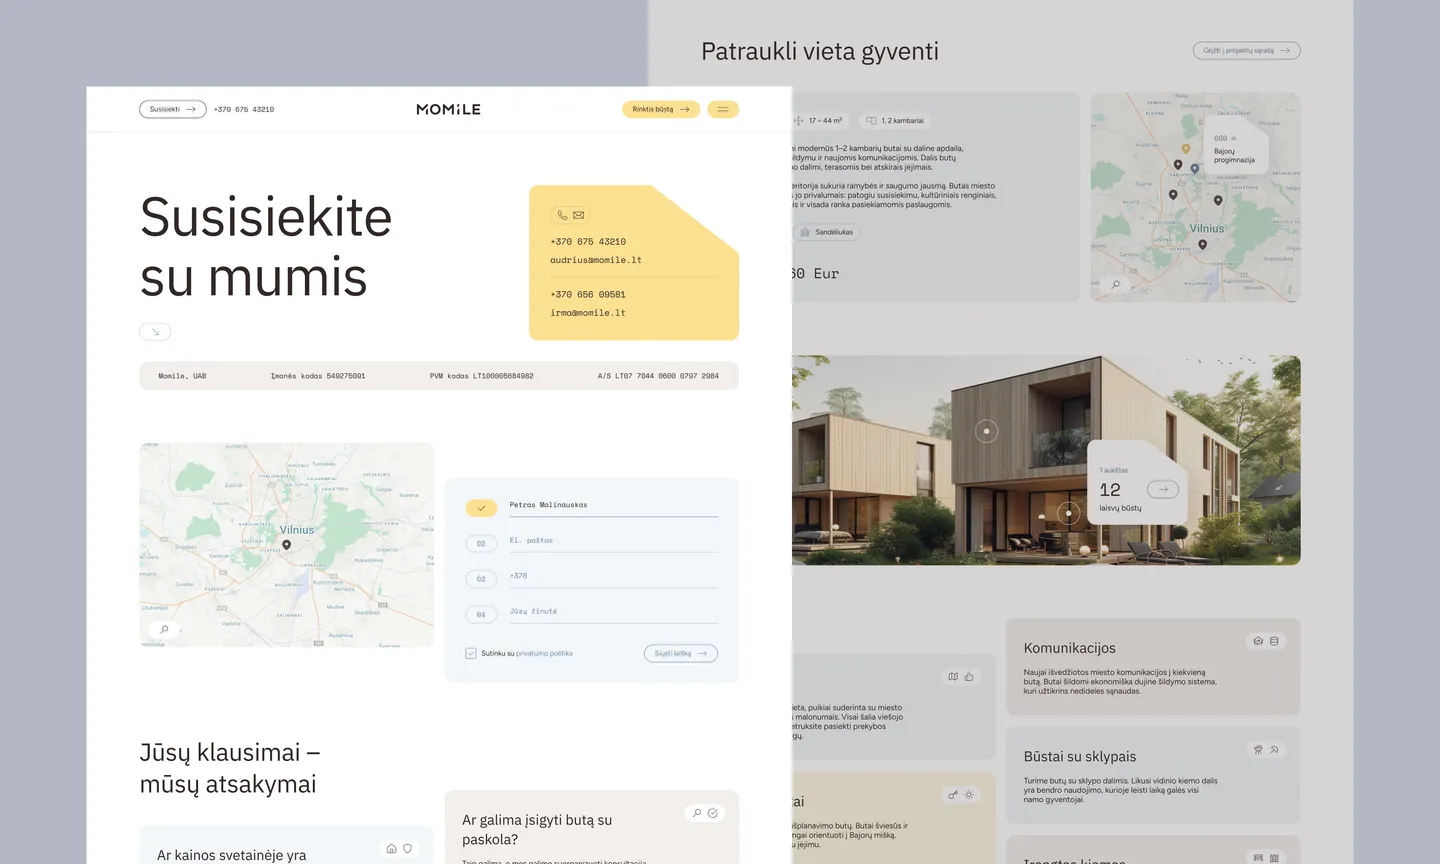Click the 'Patraukli vieta gyventi' heading

(820, 51)
